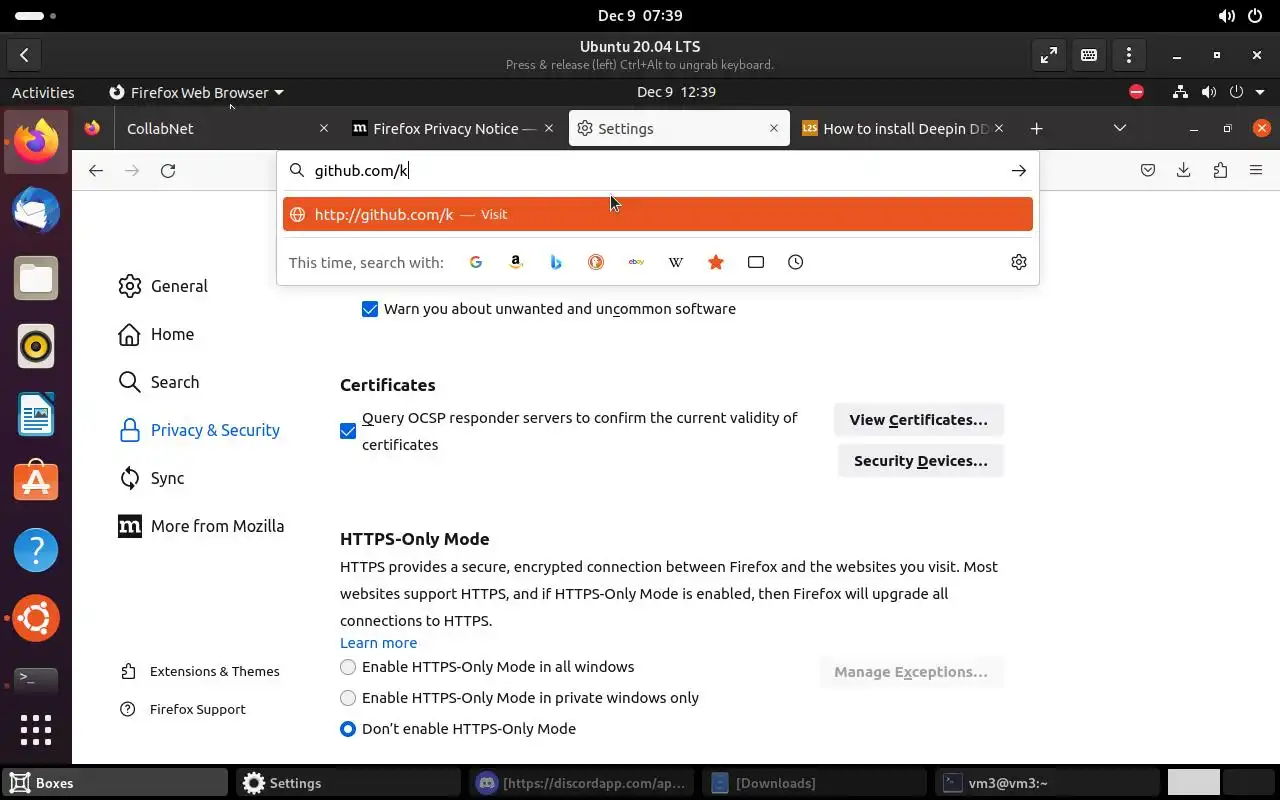Open Boxes three-dot options menu
1280x800 pixels.
coord(1129,56)
